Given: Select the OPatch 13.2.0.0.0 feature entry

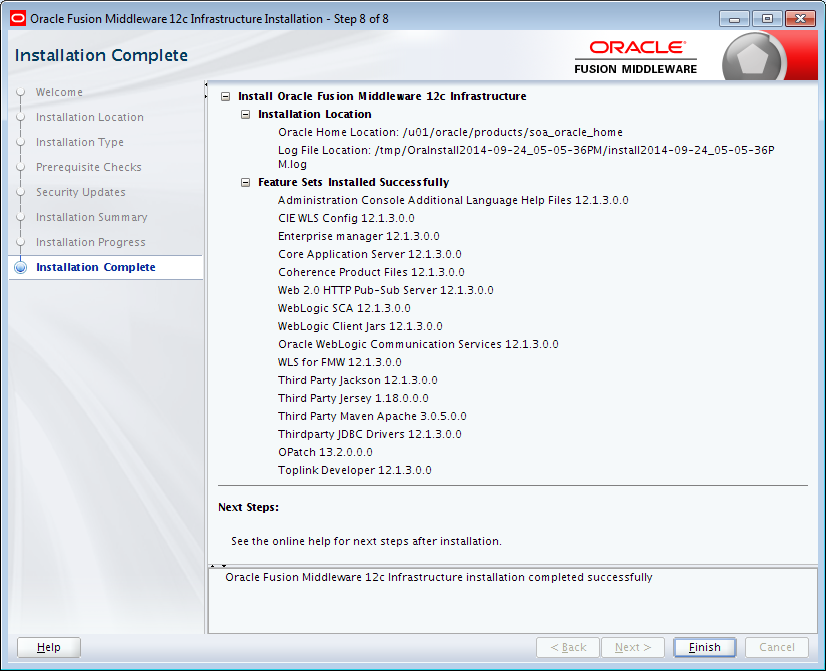Looking at the screenshot, I should [x=325, y=452].
